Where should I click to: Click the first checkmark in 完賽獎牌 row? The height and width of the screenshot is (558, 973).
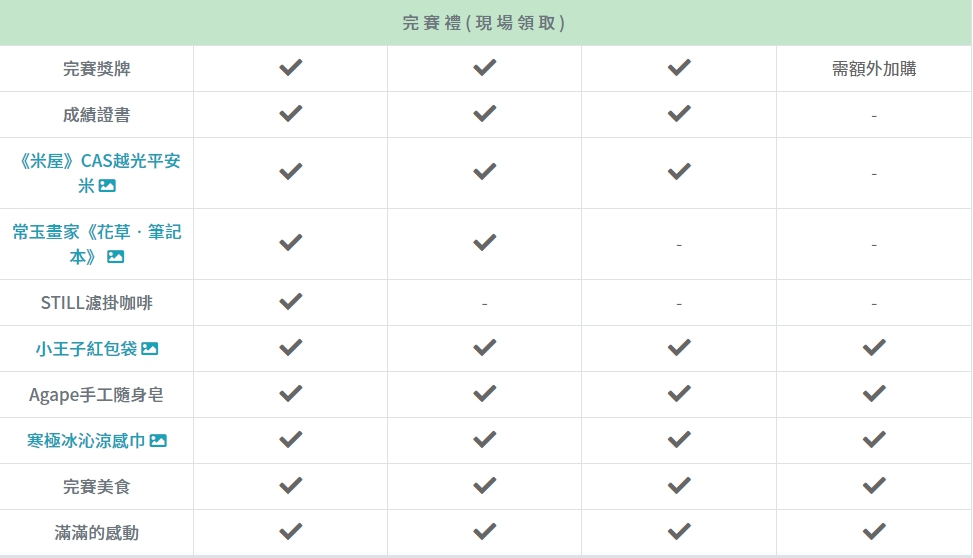click(x=291, y=68)
